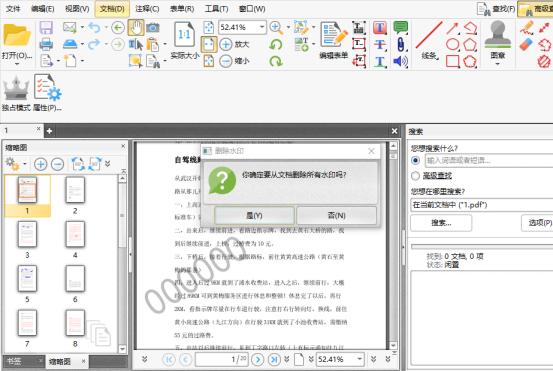This screenshot has height=371, width=553.
Task: Click the email envelope icon
Action: point(69,27)
